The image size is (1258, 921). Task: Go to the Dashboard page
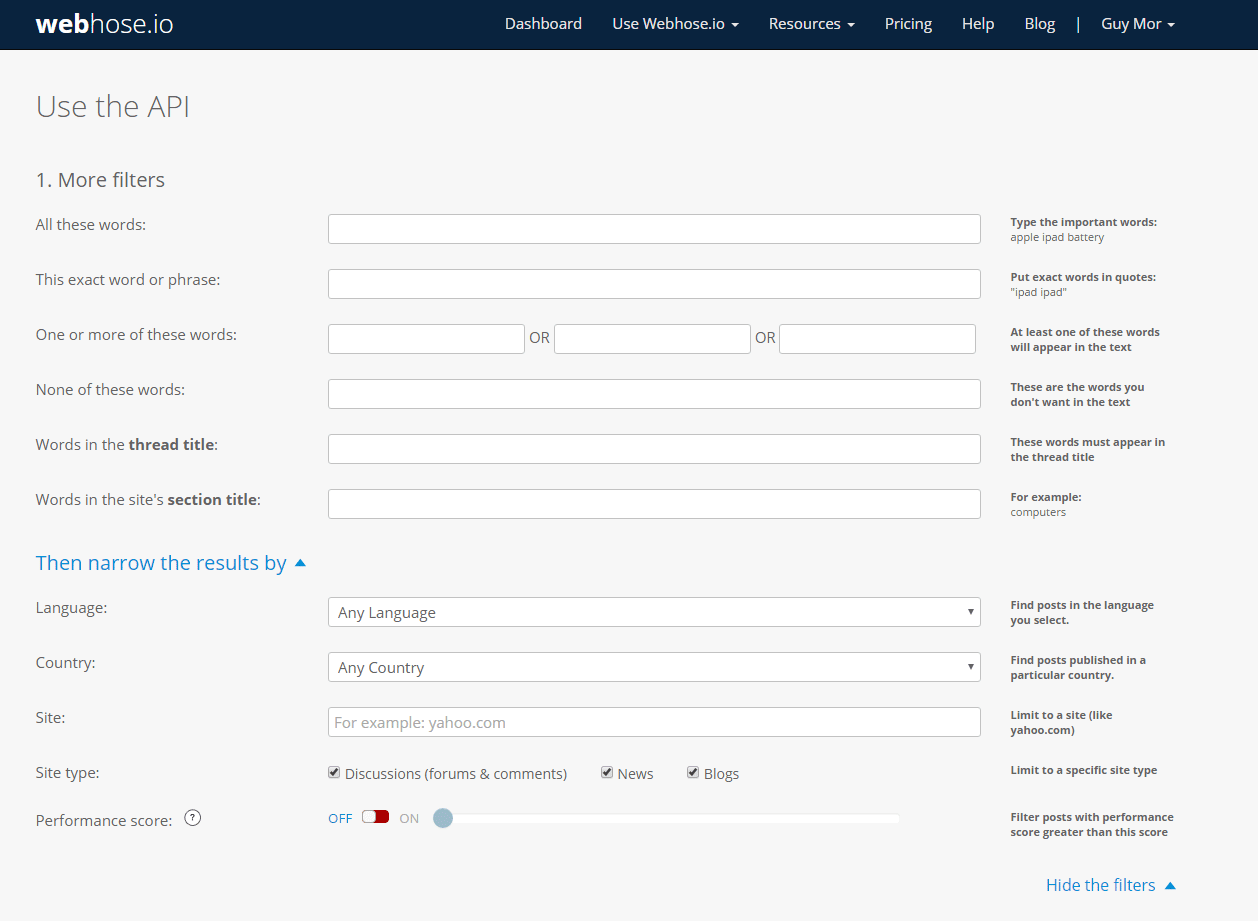tap(543, 24)
